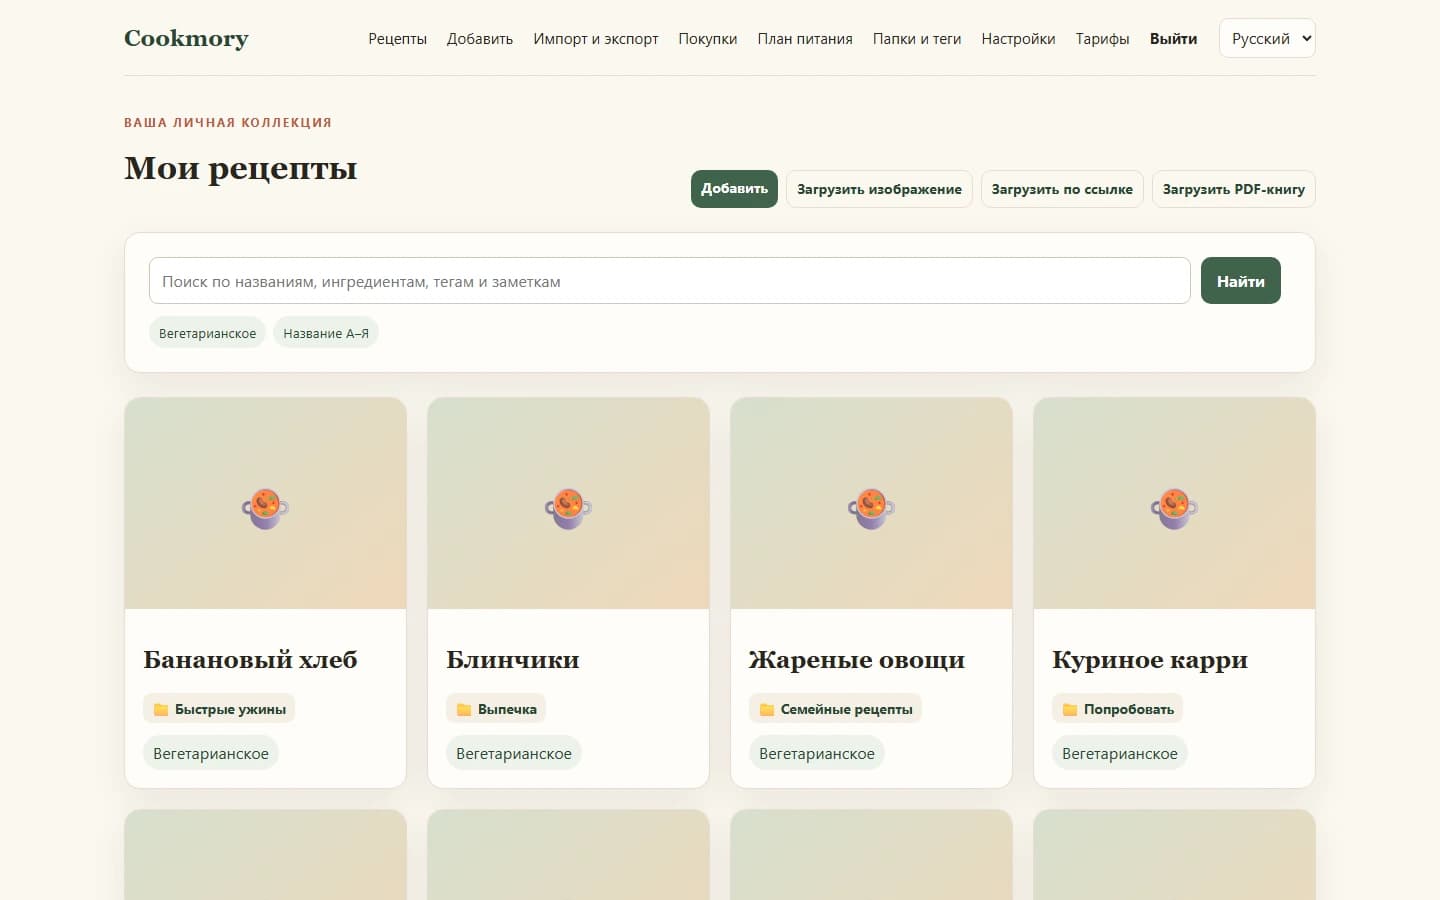Image resolution: width=1440 pixels, height=900 pixels.
Task: Click folder icon next to Попробовать
Action: coord(1070,709)
